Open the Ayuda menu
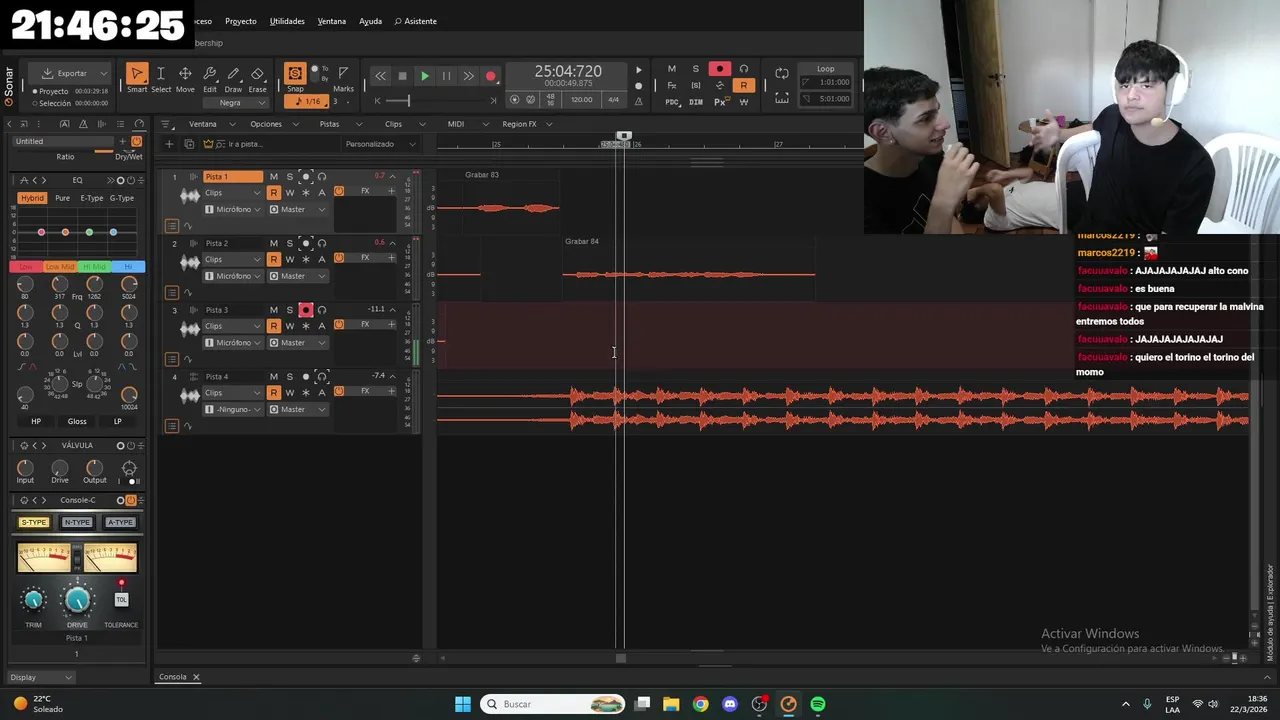1280x720 pixels. [x=370, y=21]
